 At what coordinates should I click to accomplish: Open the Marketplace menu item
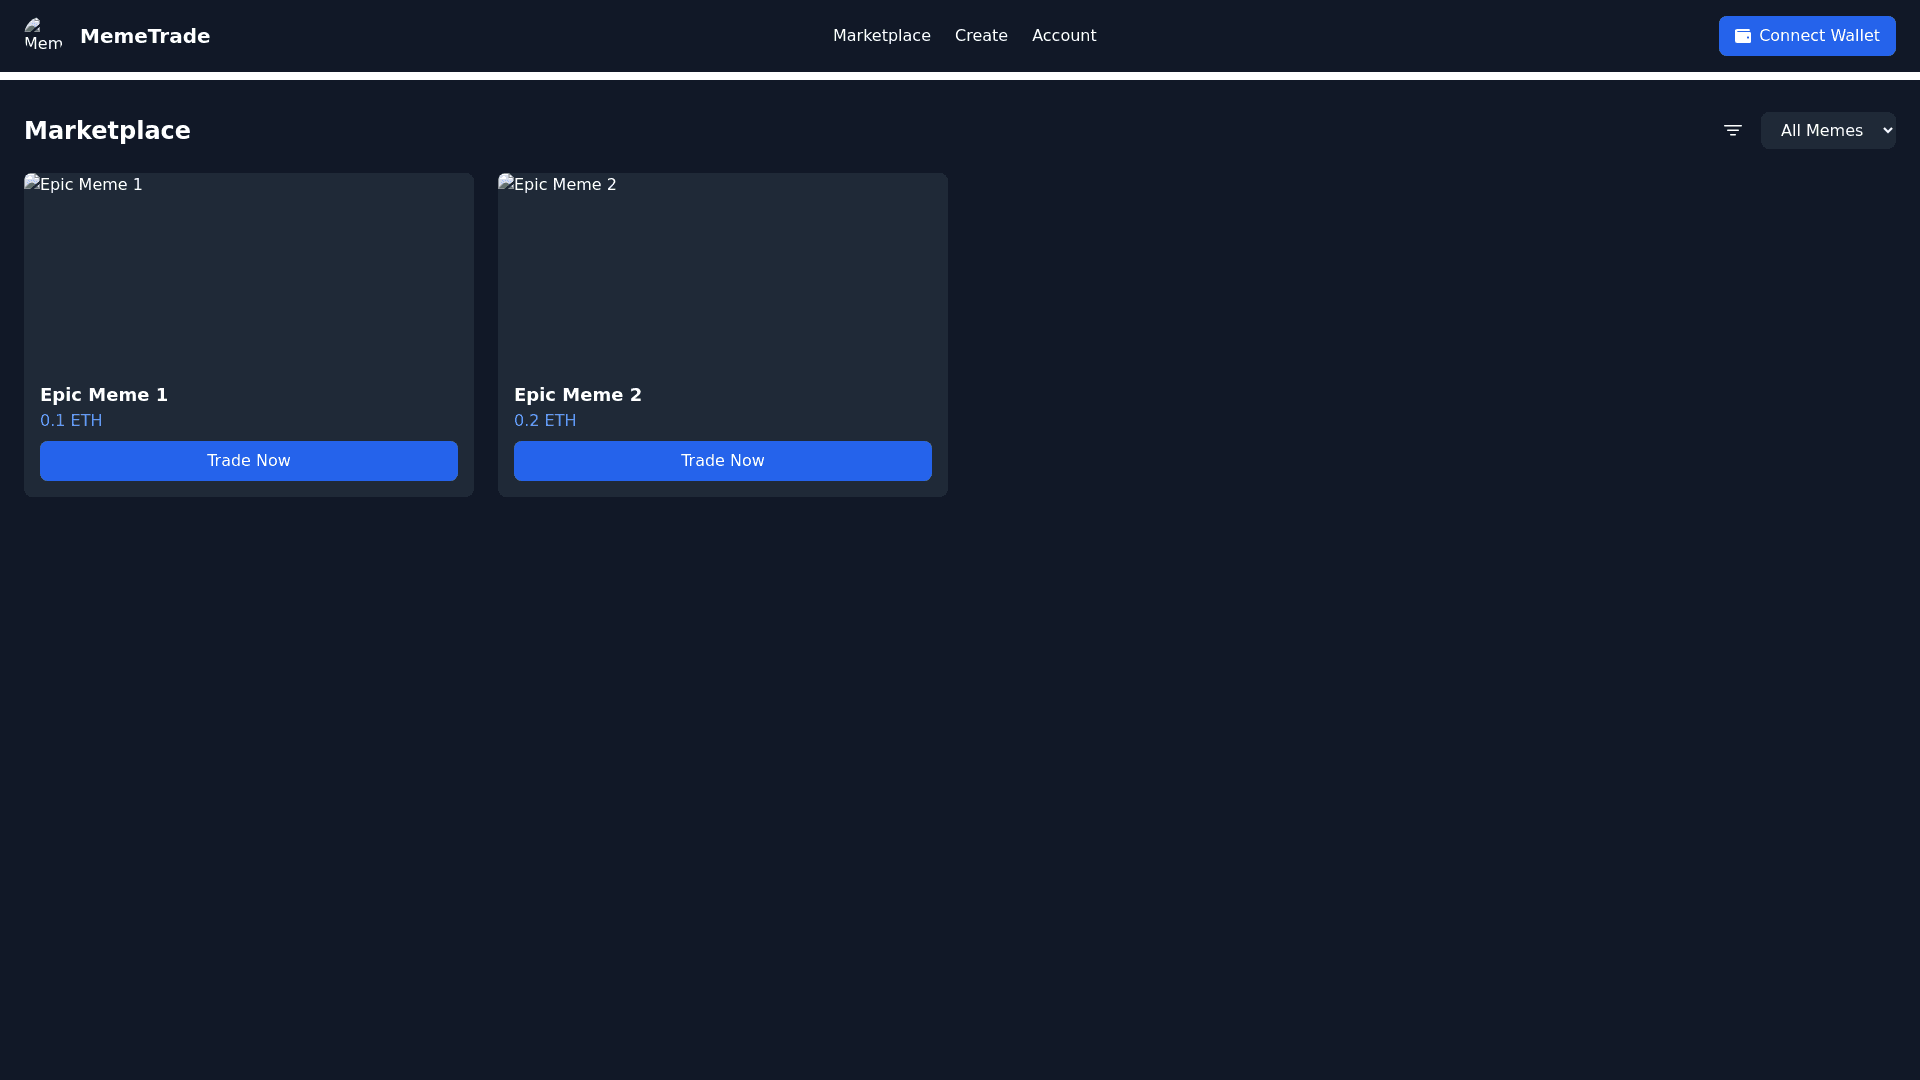pos(882,35)
